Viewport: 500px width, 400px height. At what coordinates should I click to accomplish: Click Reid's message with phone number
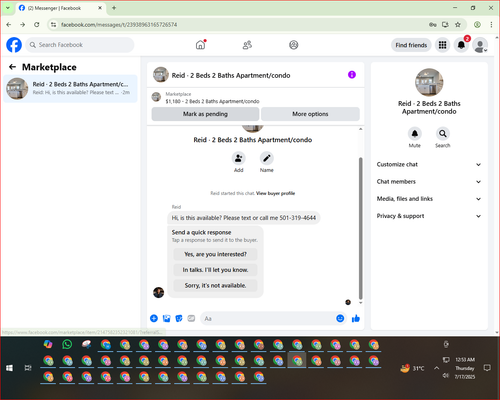pyautogui.click(x=244, y=218)
